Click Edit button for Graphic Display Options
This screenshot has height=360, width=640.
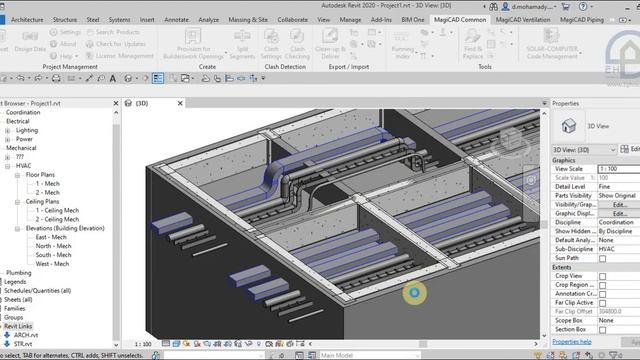tap(619, 213)
